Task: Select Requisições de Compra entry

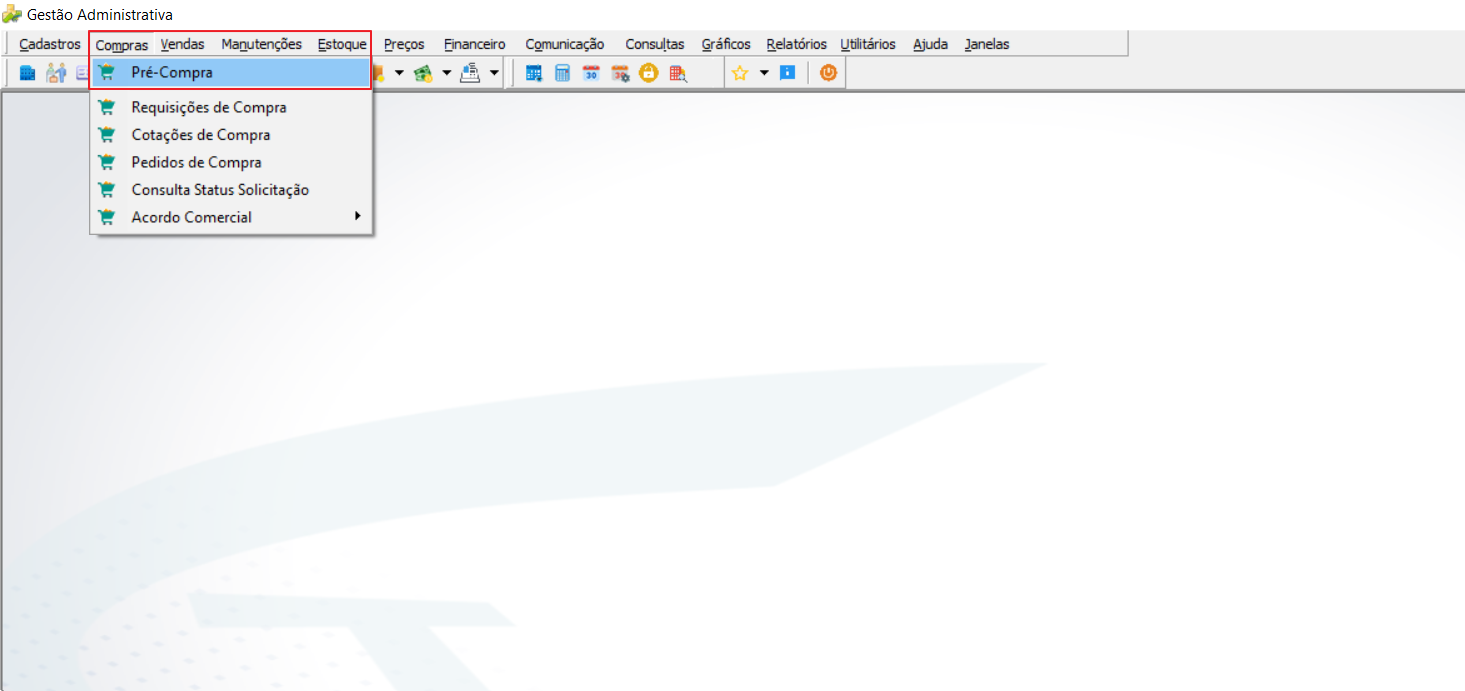Action: 231,107
